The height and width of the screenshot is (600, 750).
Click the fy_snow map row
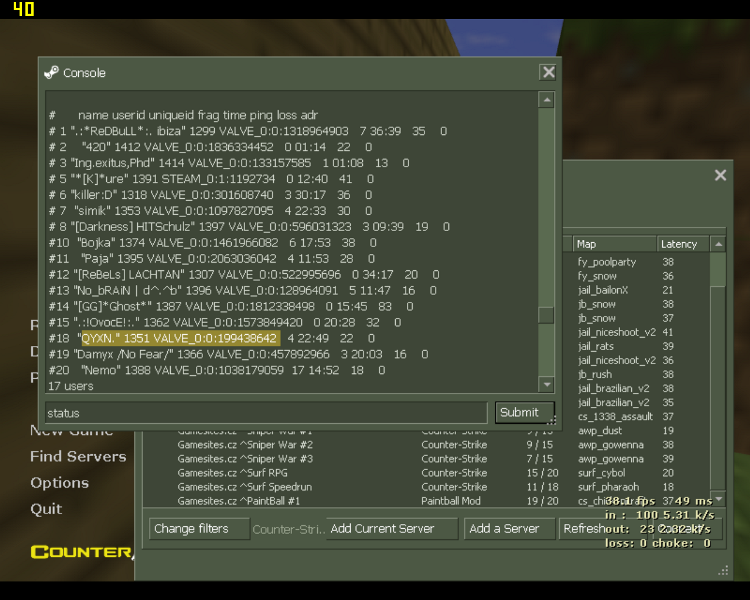pos(597,276)
